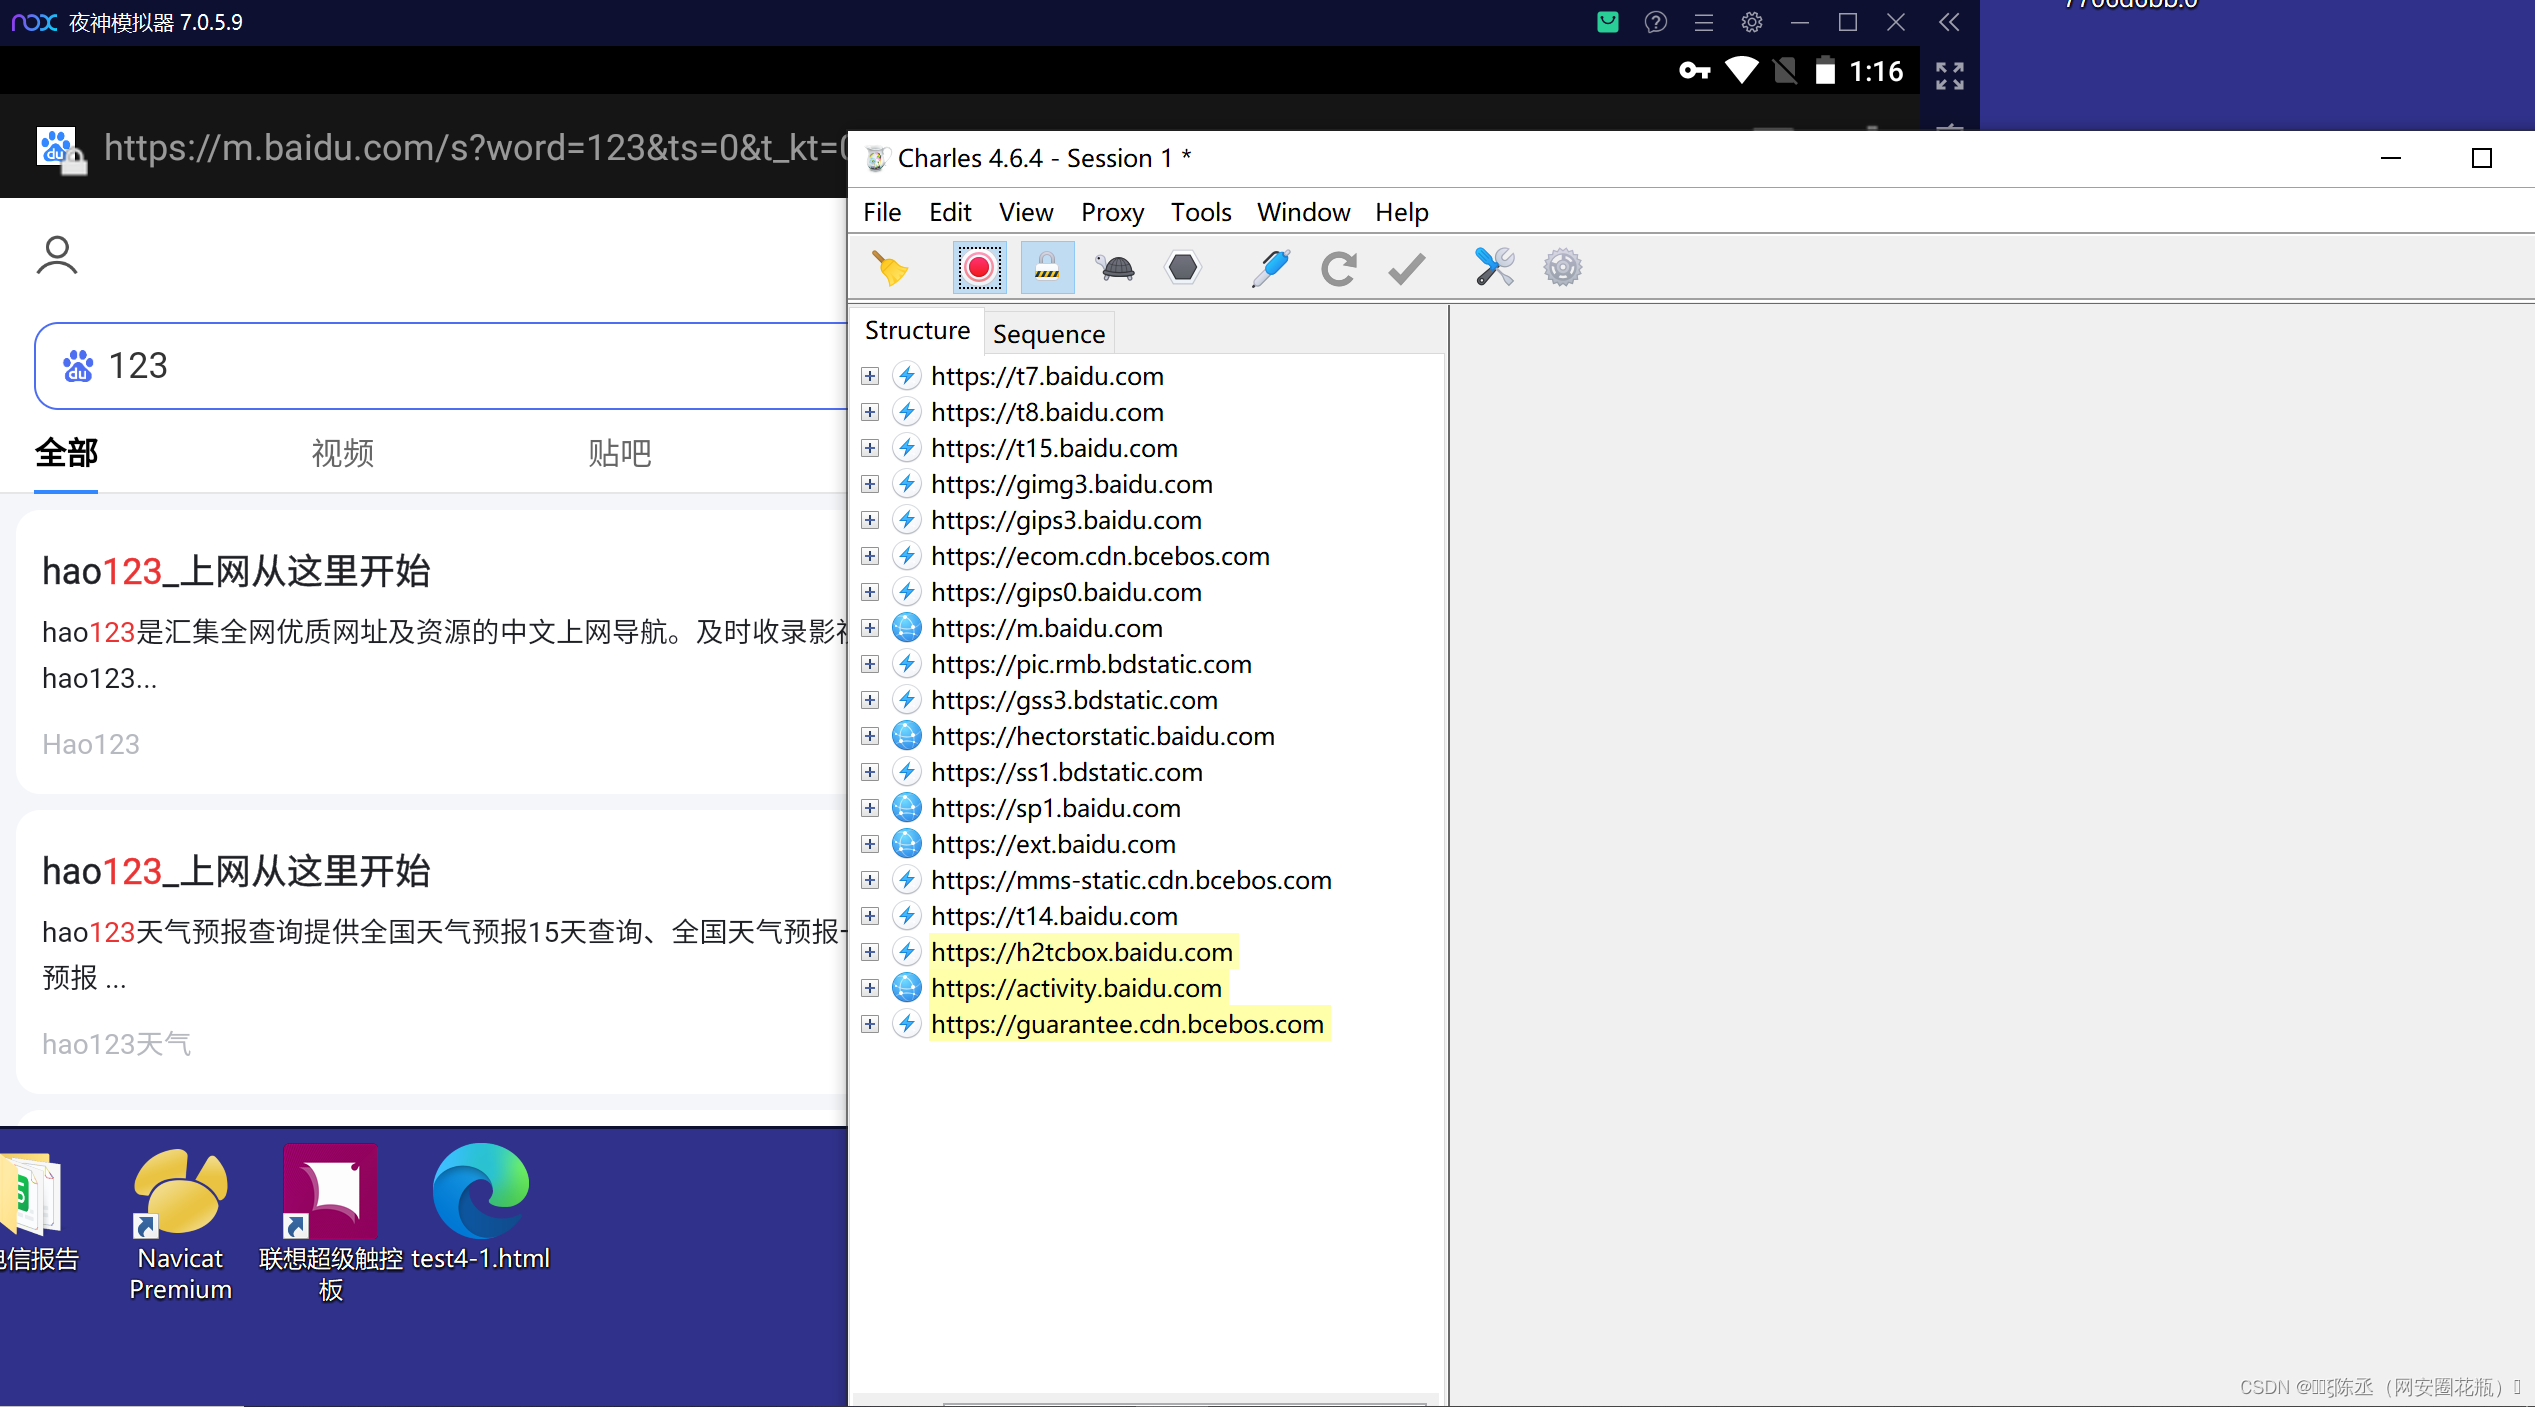This screenshot has width=2535, height=1407.
Task: Open Nox help question icon
Action: pyautogui.click(x=1656, y=22)
